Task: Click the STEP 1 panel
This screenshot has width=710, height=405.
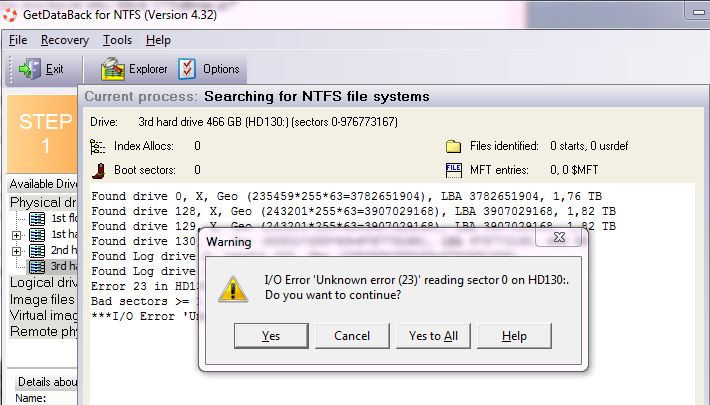Action: [x=42, y=134]
